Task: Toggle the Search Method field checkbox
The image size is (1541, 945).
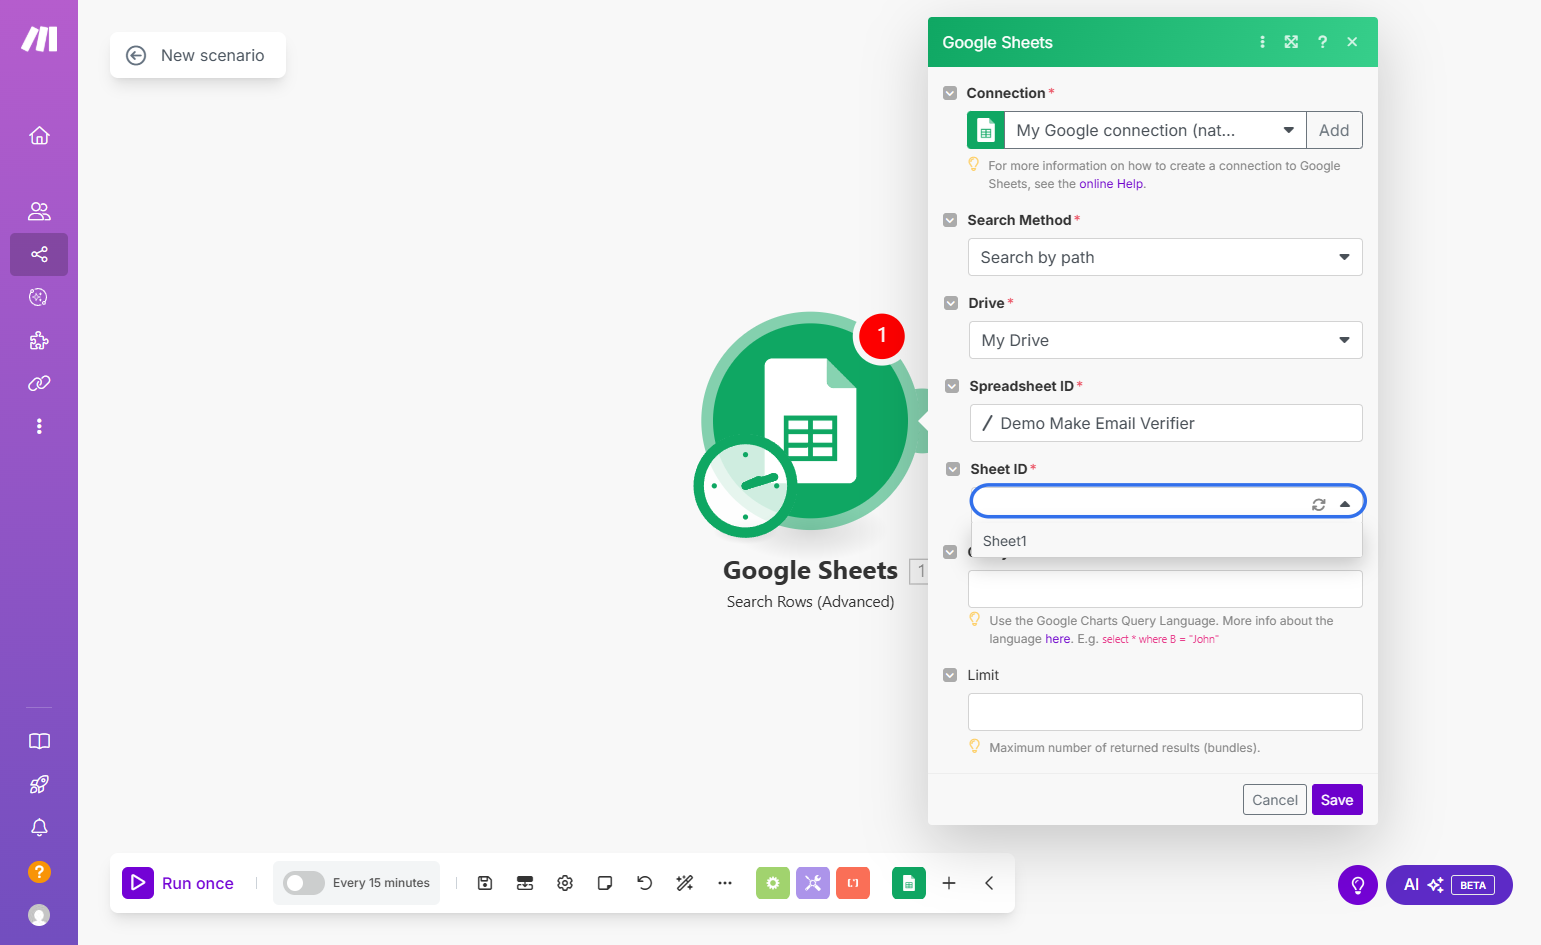Action: [x=950, y=220]
